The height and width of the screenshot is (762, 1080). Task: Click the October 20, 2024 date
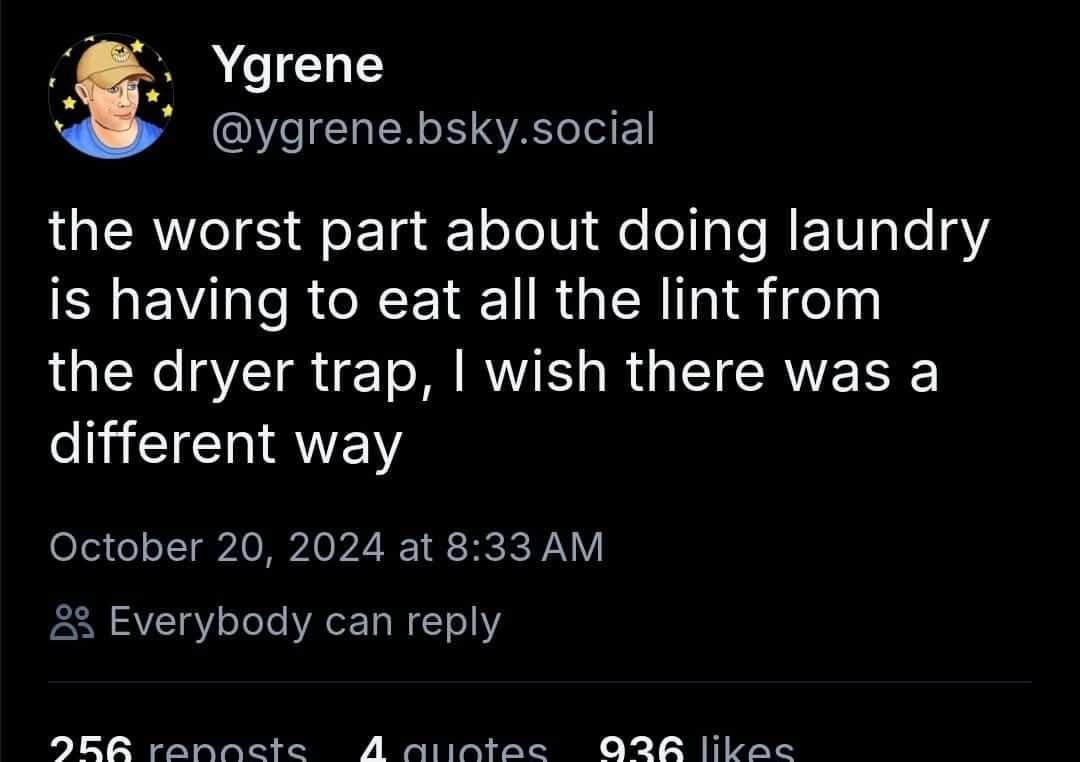click(x=217, y=547)
